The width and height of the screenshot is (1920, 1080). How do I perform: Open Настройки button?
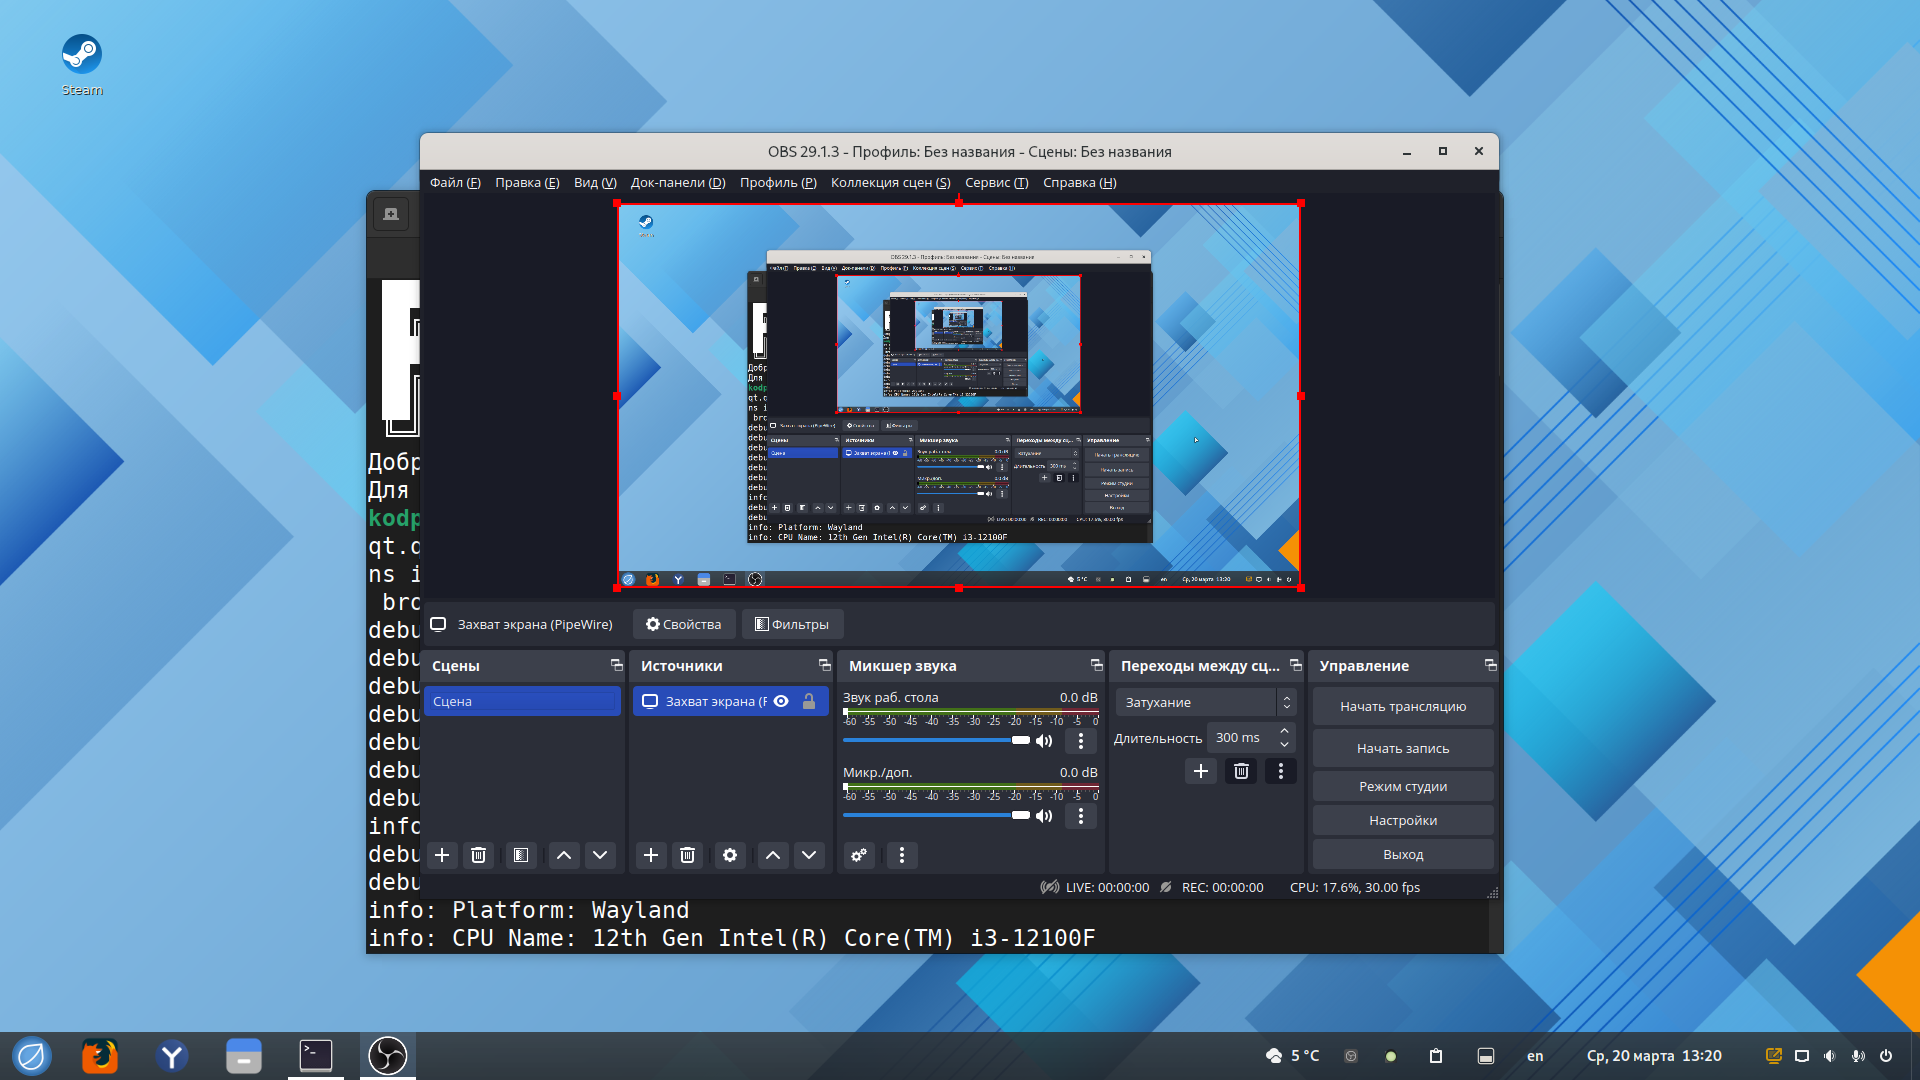1403,820
